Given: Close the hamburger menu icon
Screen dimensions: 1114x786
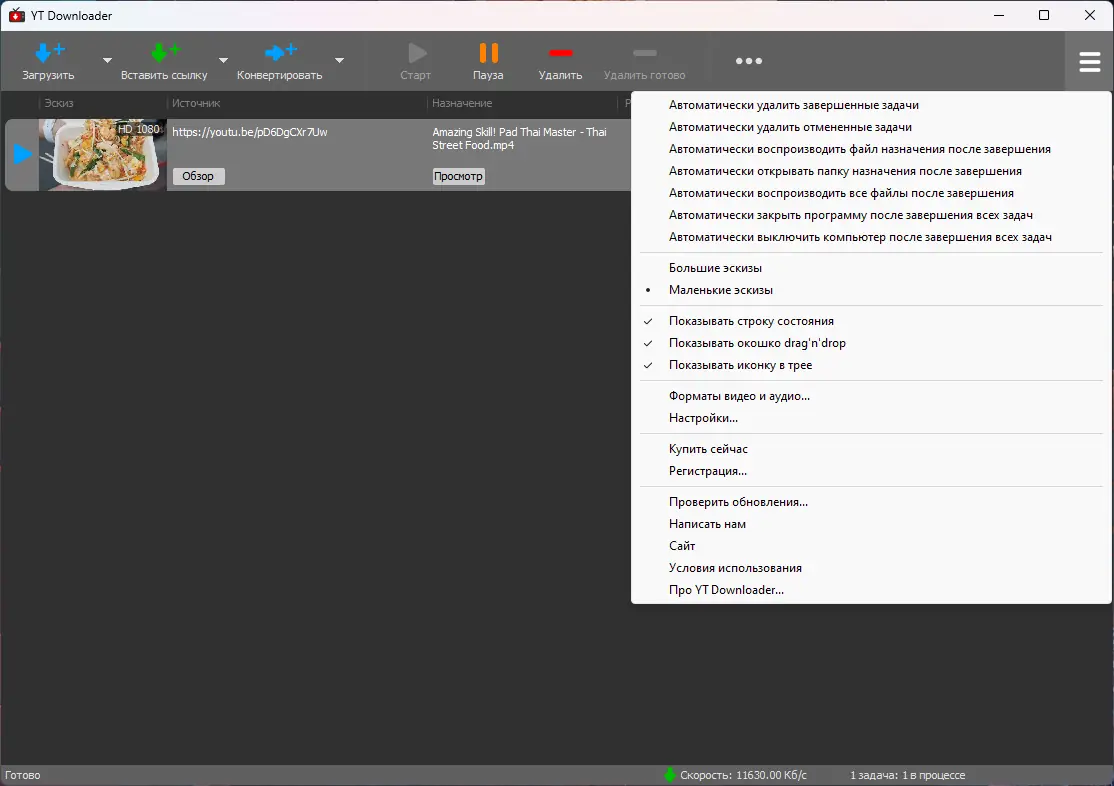Looking at the screenshot, I should 1089,62.
